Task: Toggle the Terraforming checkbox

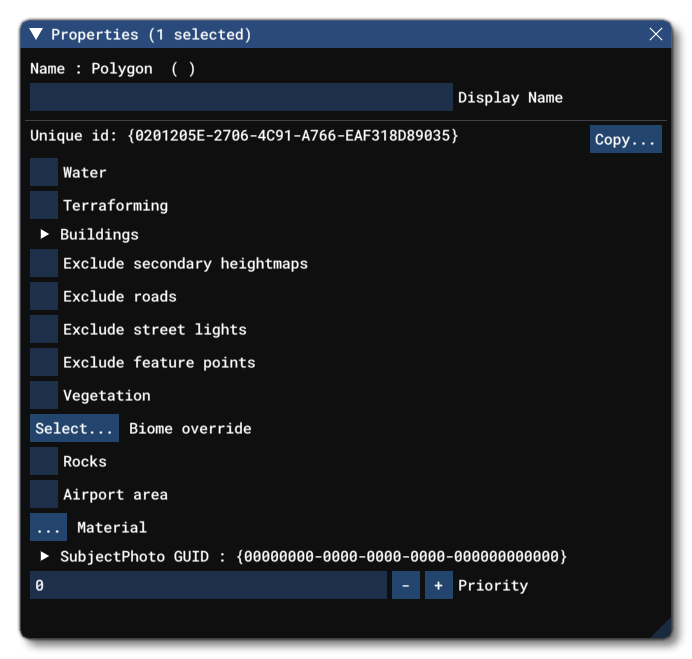Action: pos(44,205)
